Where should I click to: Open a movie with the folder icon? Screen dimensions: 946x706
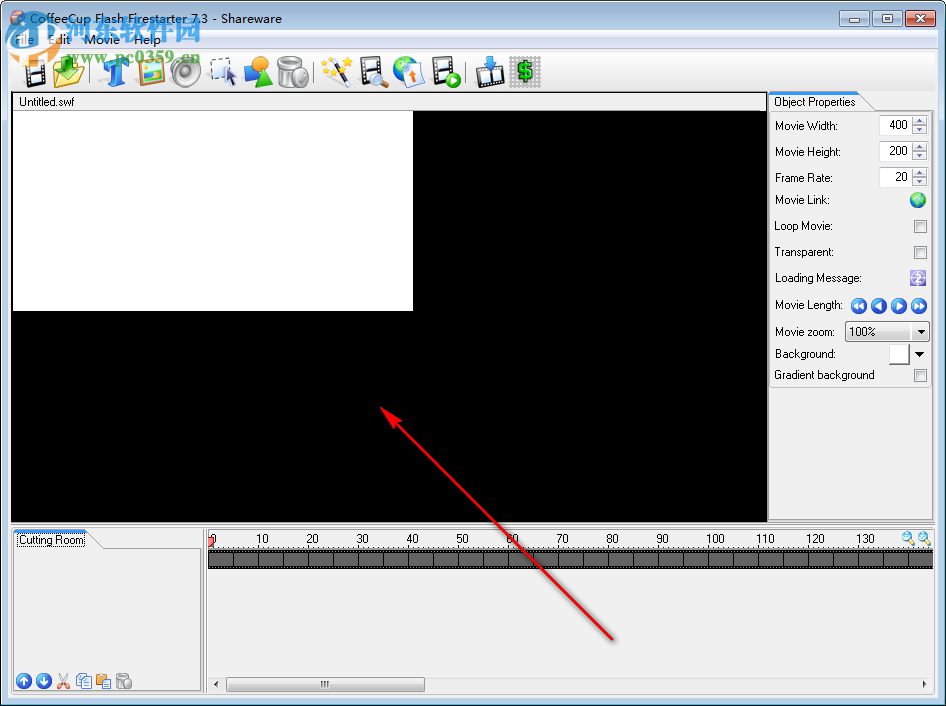click(68, 72)
